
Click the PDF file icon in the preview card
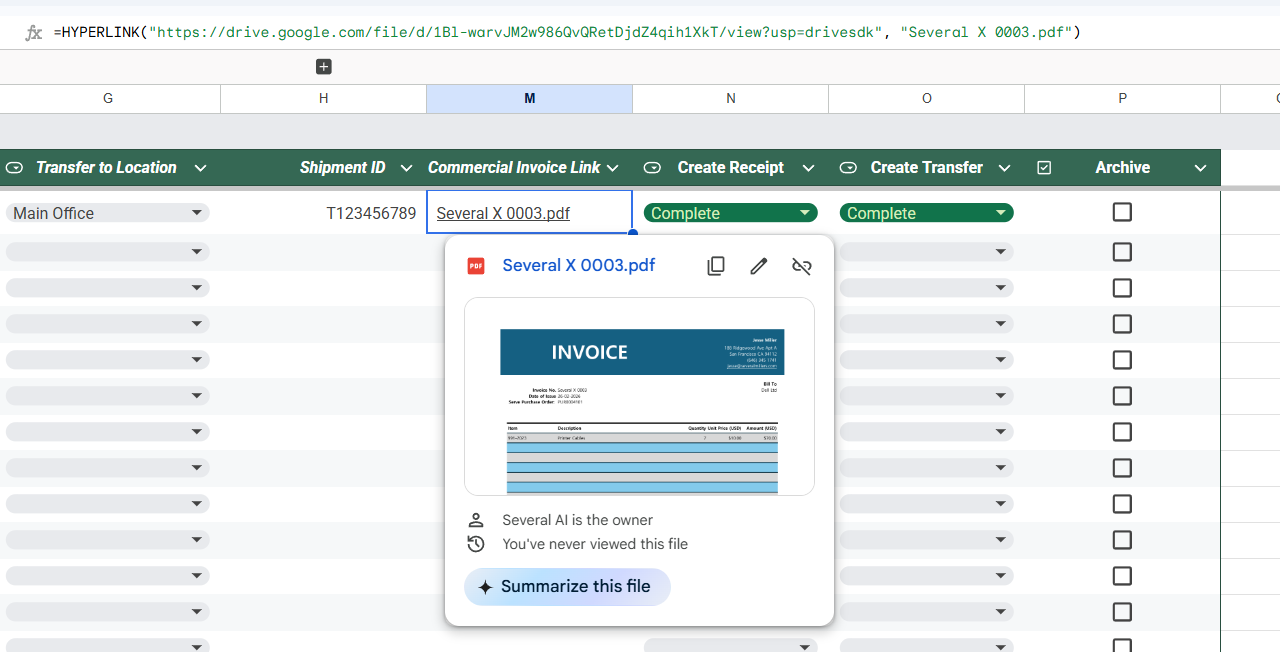(476, 266)
